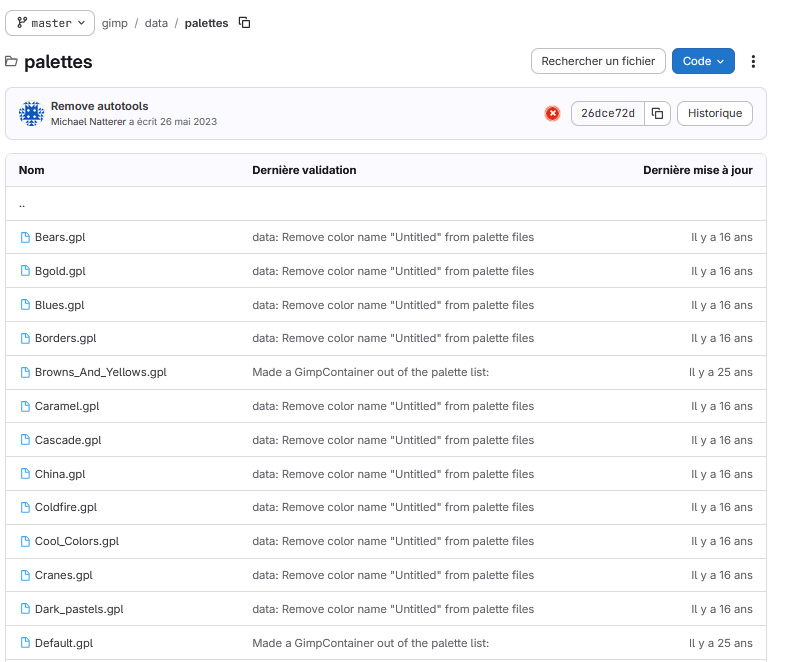Viewport: 799px width, 662px height.
Task: Go up to the parent directory
Action: point(22,204)
